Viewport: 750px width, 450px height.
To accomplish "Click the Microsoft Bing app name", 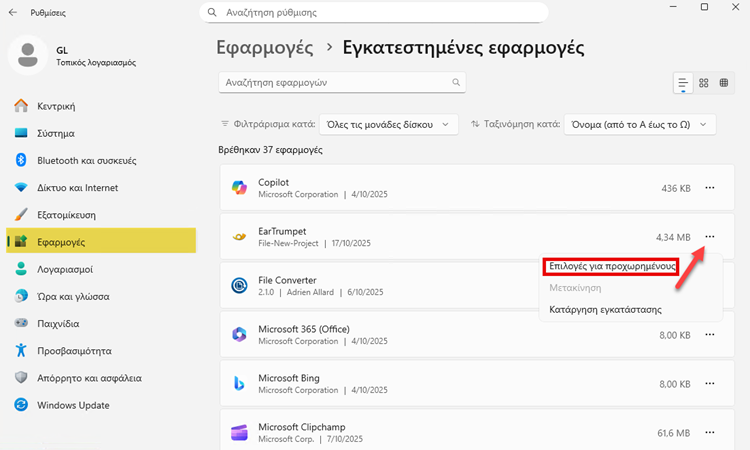I will click(288, 378).
